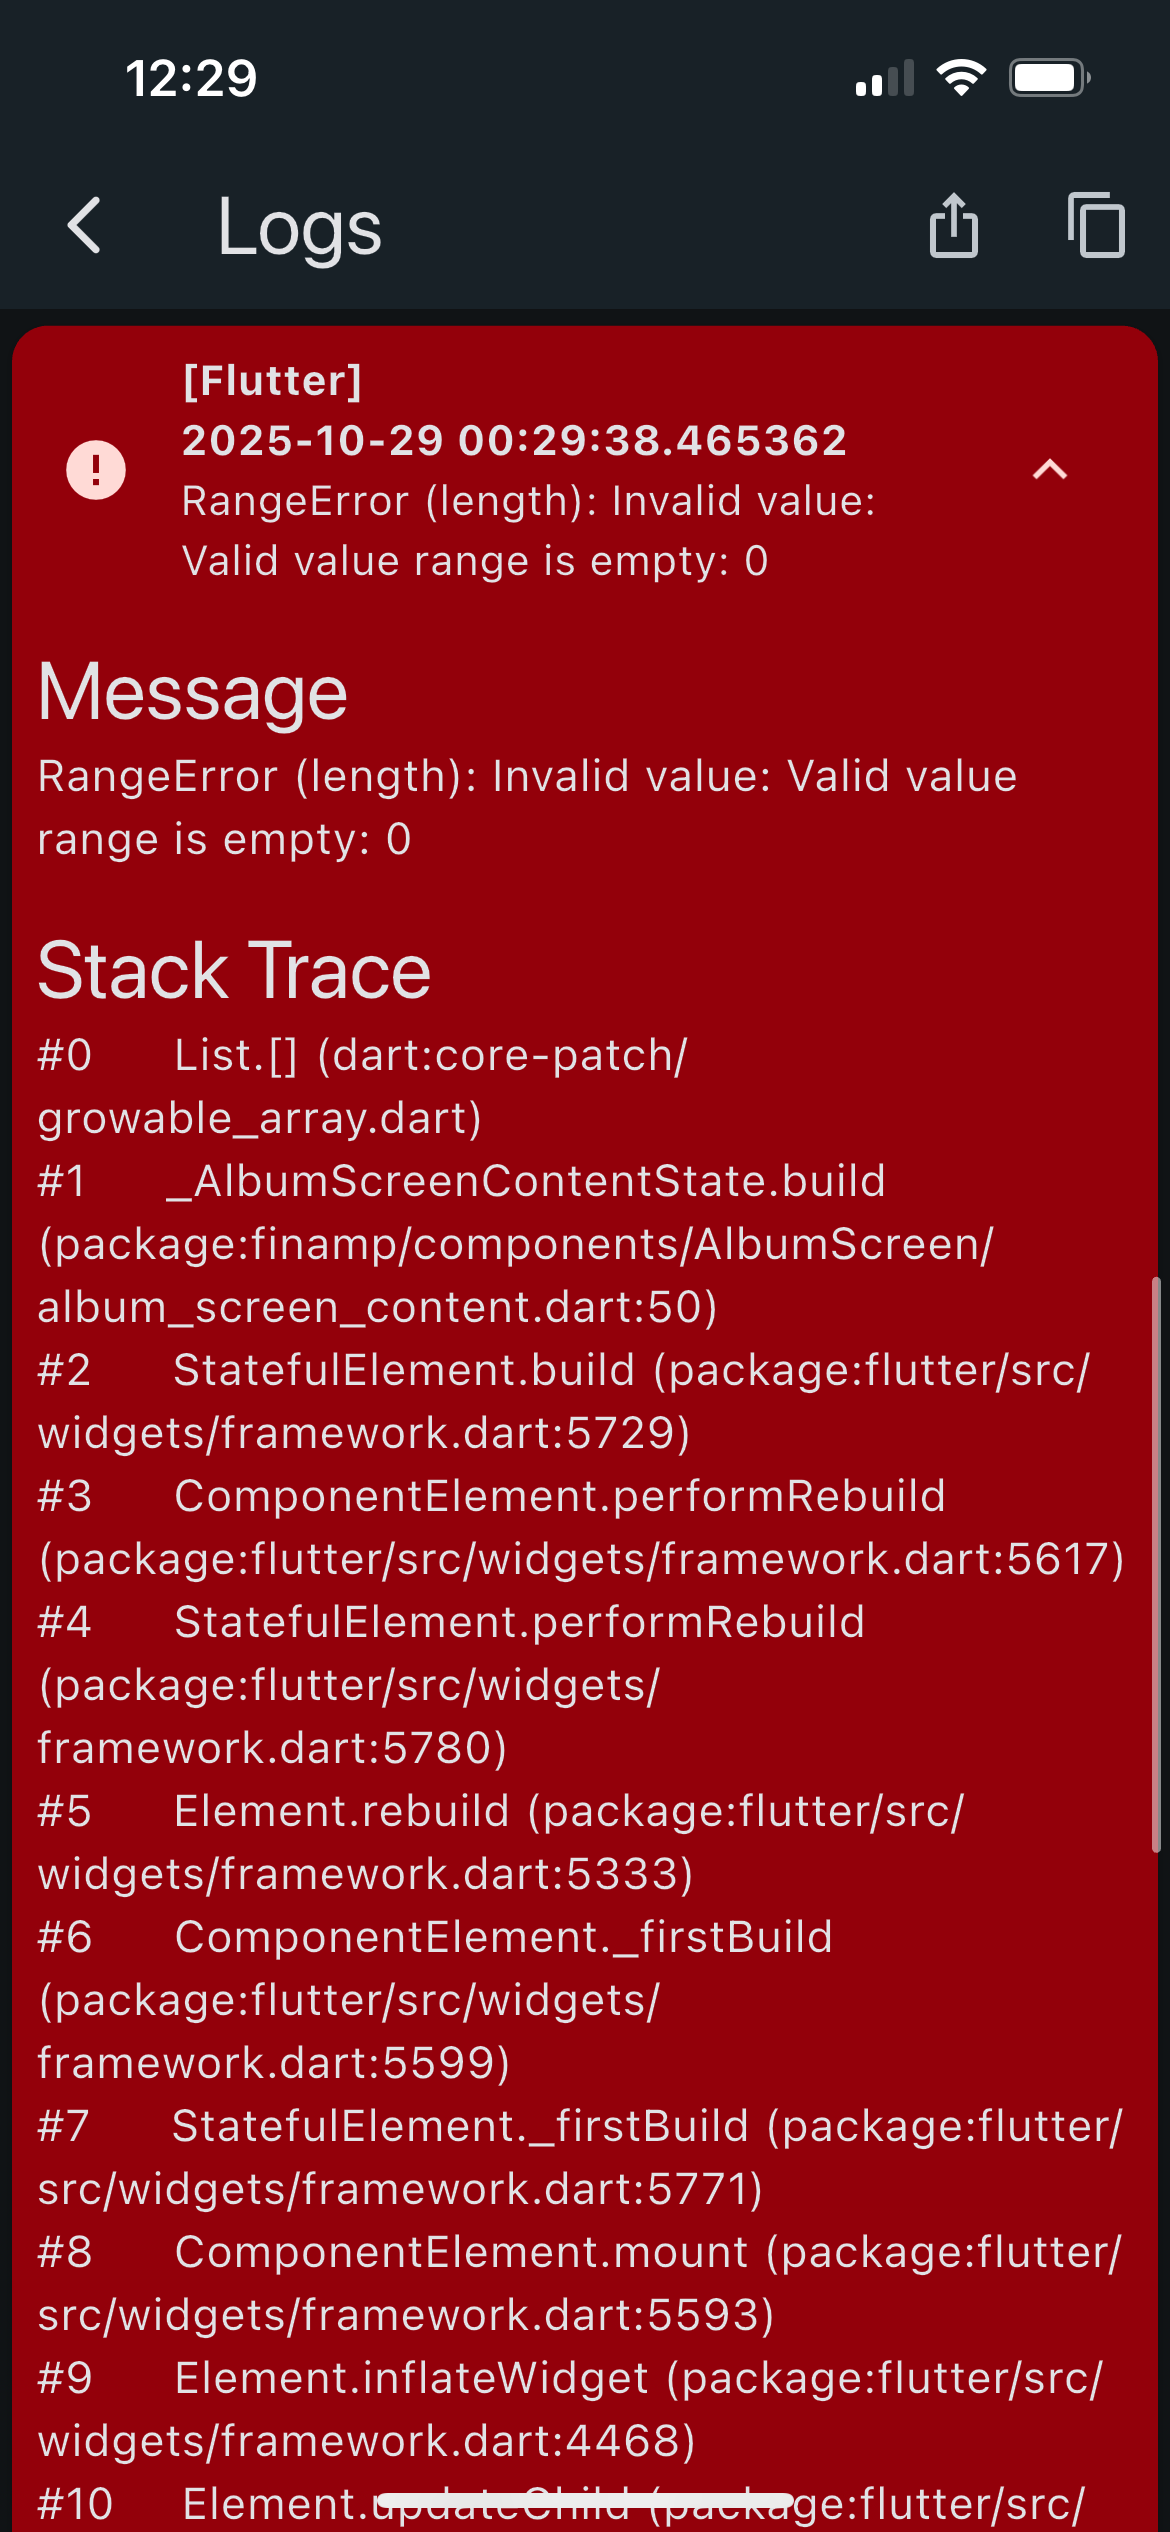The width and height of the screenshot is (1170, 2532).
Task: Tap the battery indicator icon
Action: (x=1048, y=78)
